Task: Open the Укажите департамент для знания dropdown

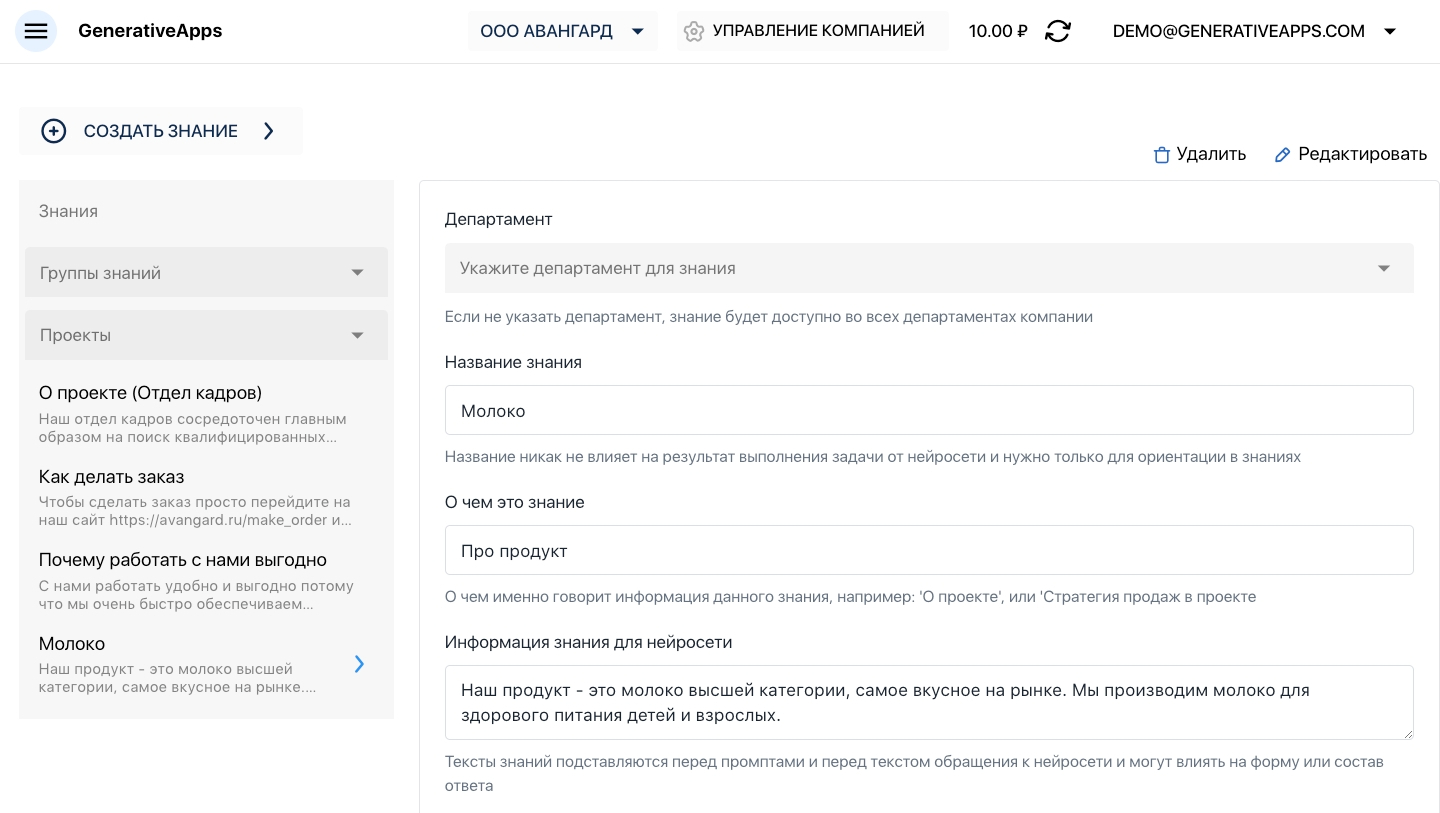Action: [929, 268]
